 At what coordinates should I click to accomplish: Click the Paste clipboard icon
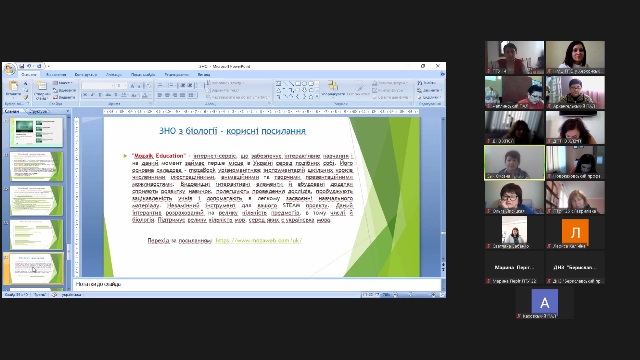click(x=13, y=88)
